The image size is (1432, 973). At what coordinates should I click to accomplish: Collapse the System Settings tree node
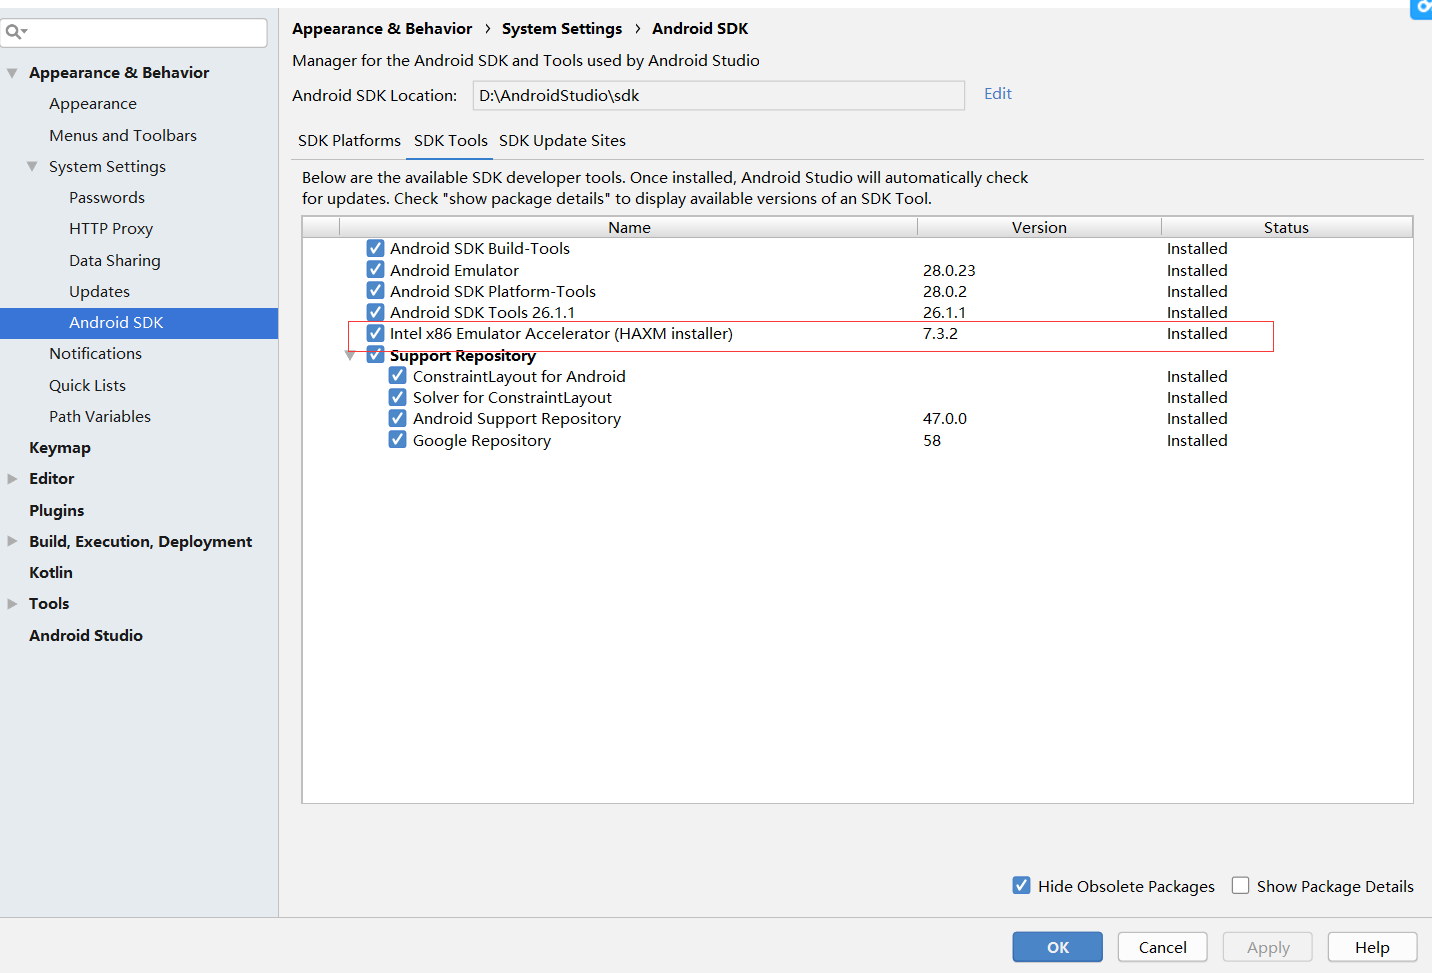coord(32,166)
